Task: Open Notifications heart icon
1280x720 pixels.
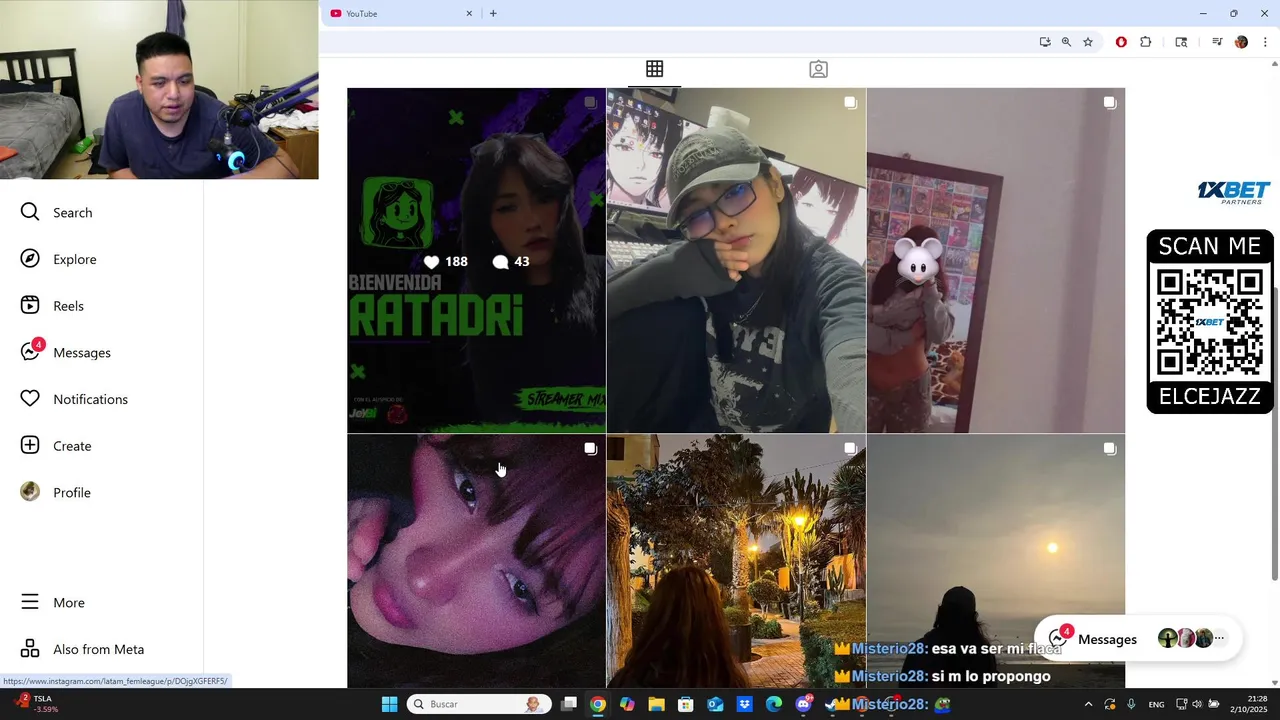Action: point(30,399)
